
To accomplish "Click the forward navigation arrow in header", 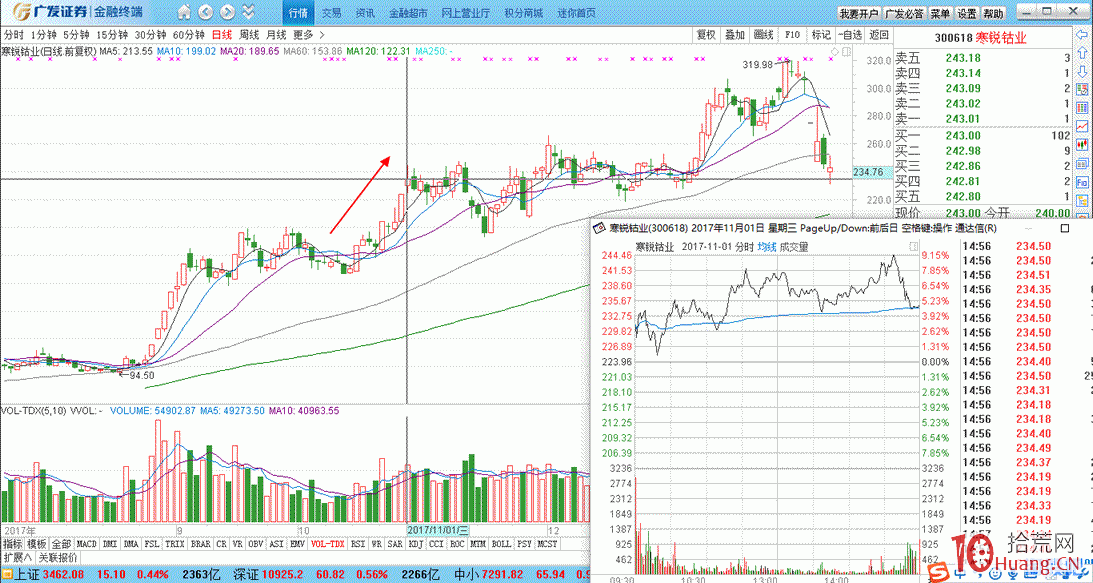I will (227, 13).
